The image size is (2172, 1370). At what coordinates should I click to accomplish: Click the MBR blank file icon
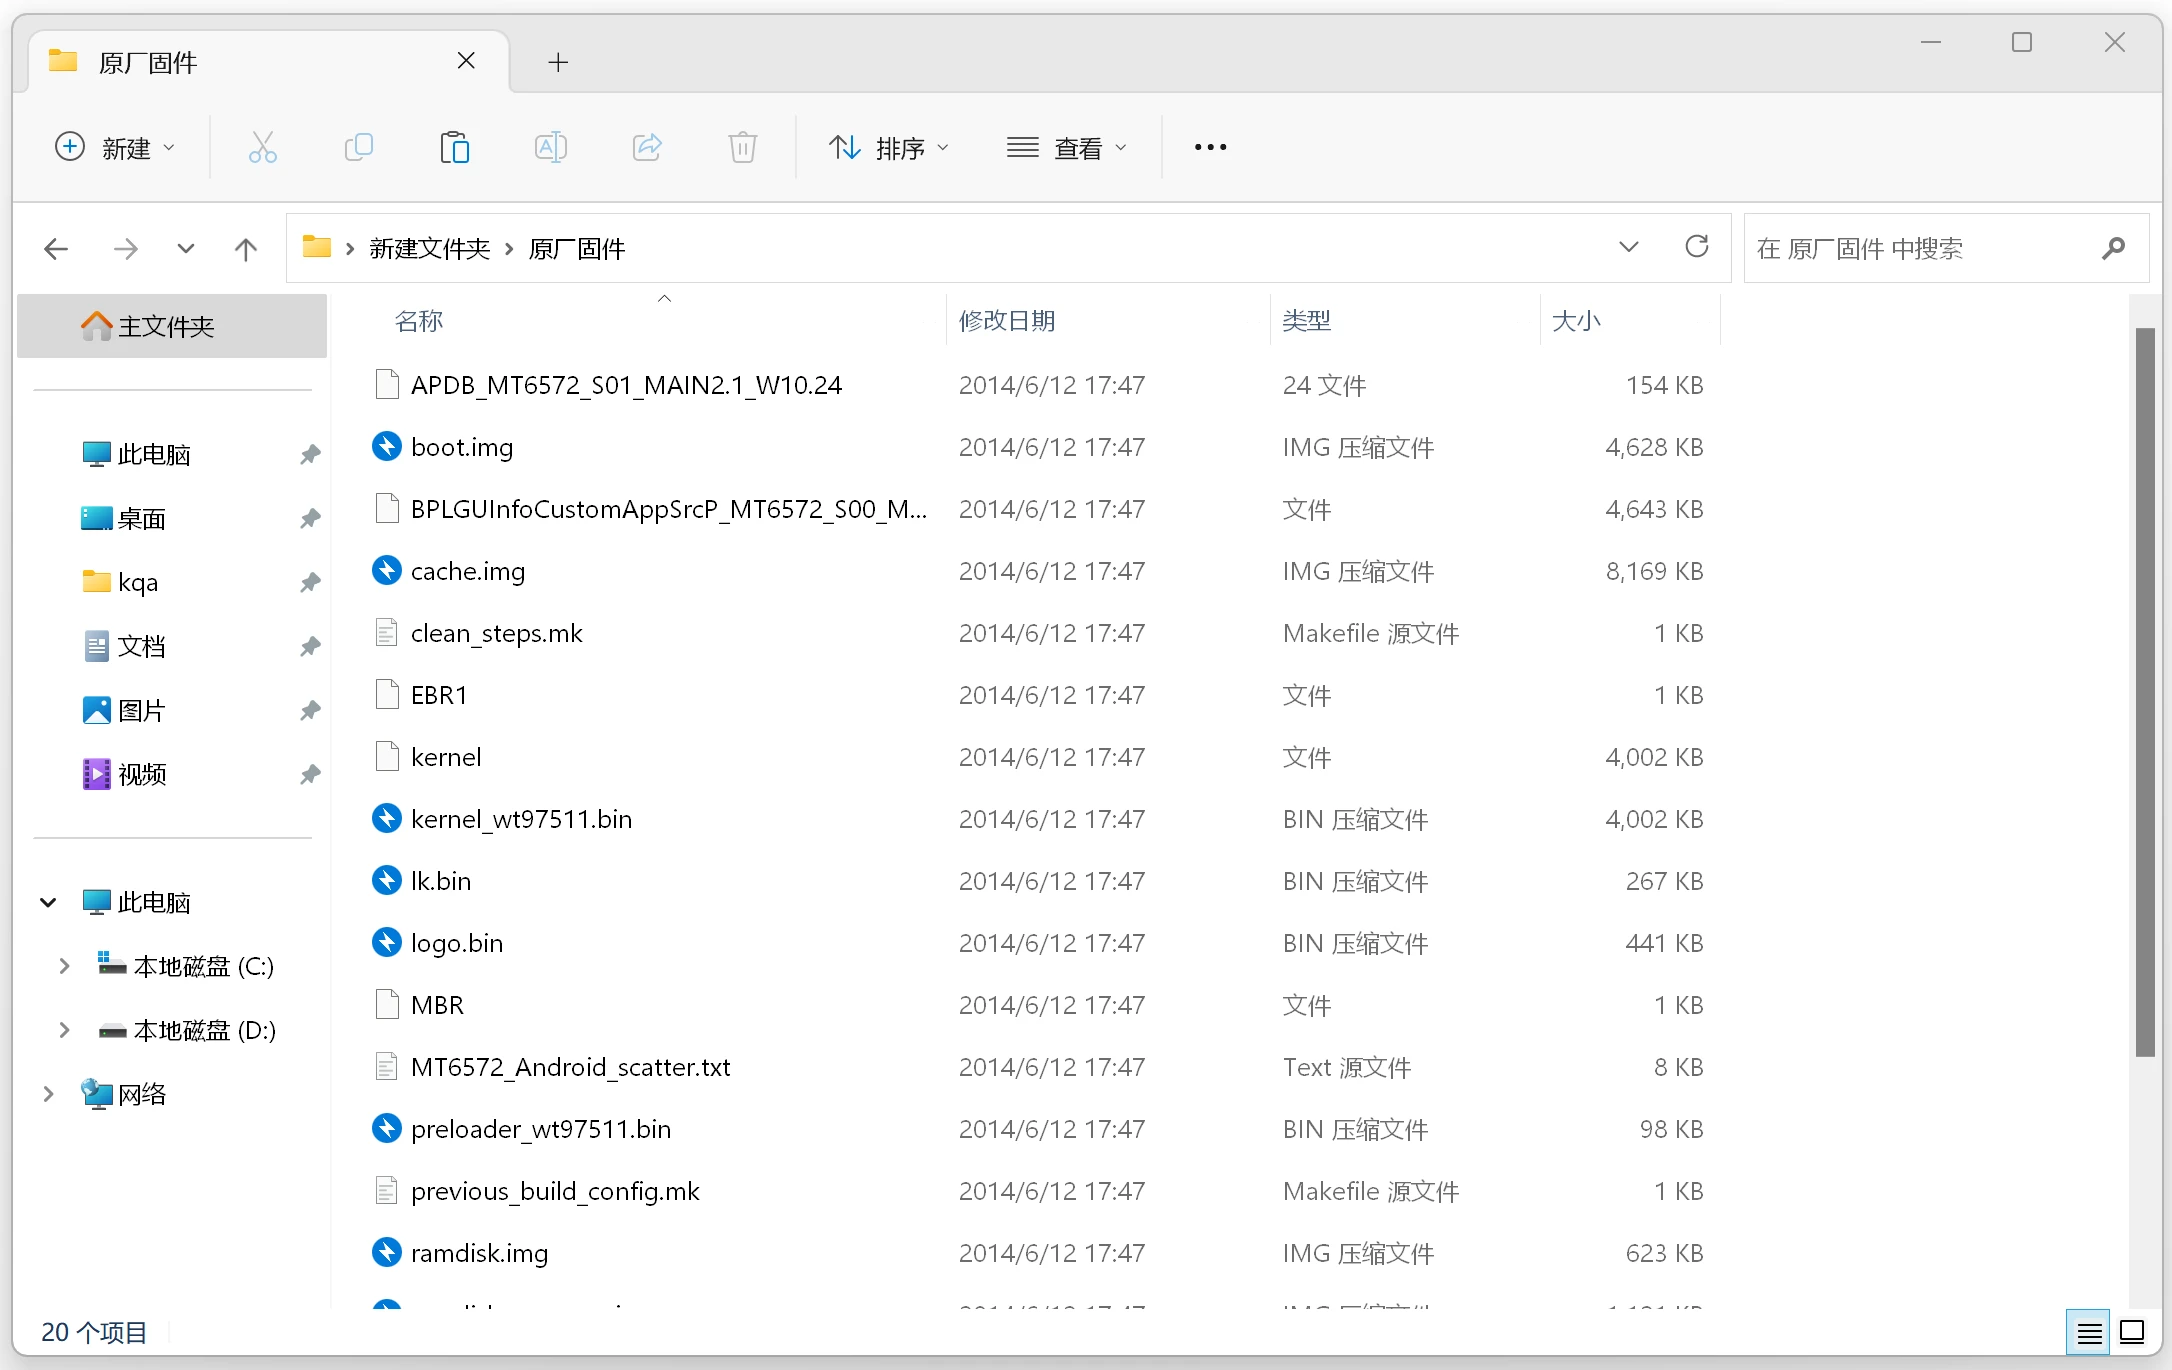(x=387, y=1004)
